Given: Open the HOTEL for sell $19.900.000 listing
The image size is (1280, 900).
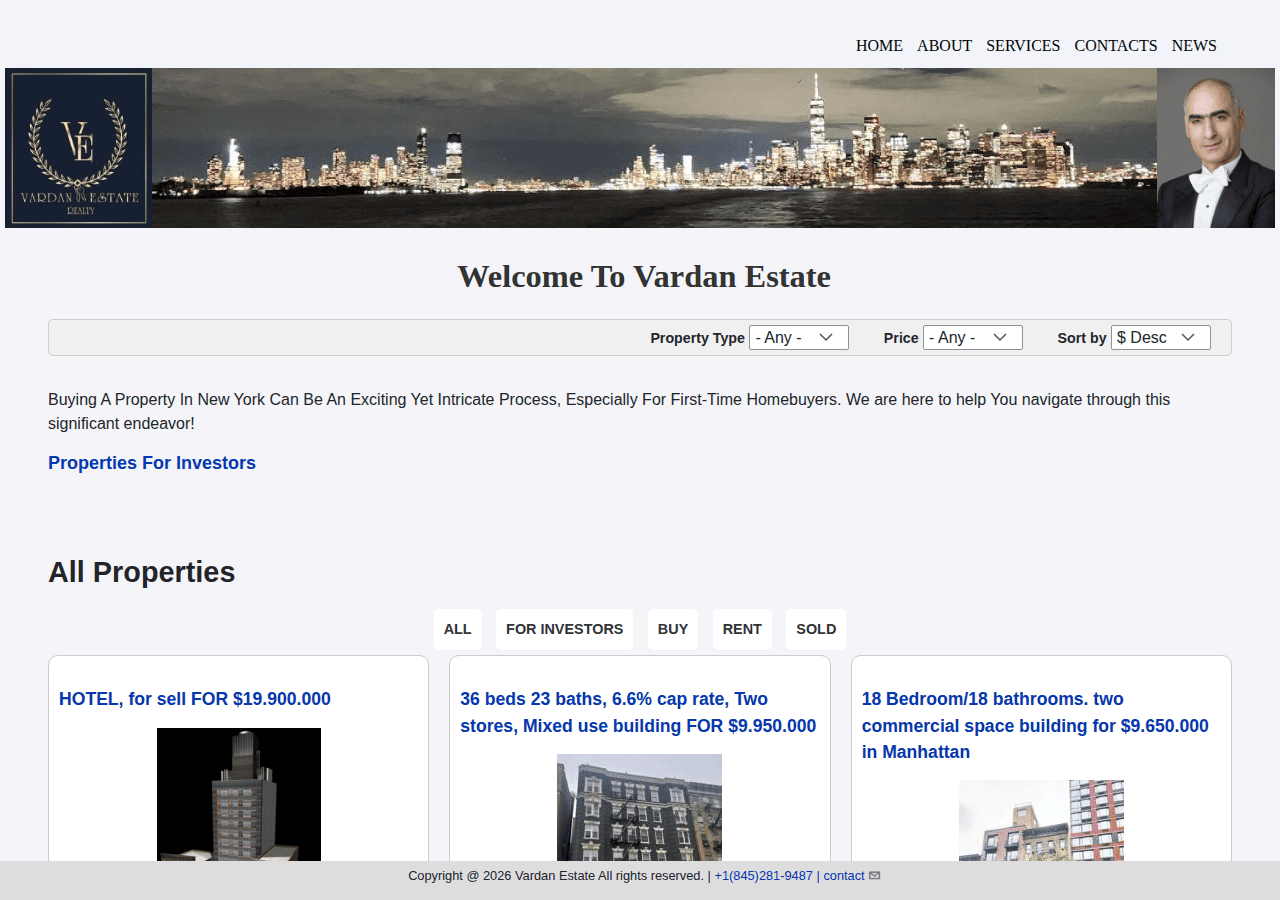Looking at the screenshot, I should [x=195, y=699].
